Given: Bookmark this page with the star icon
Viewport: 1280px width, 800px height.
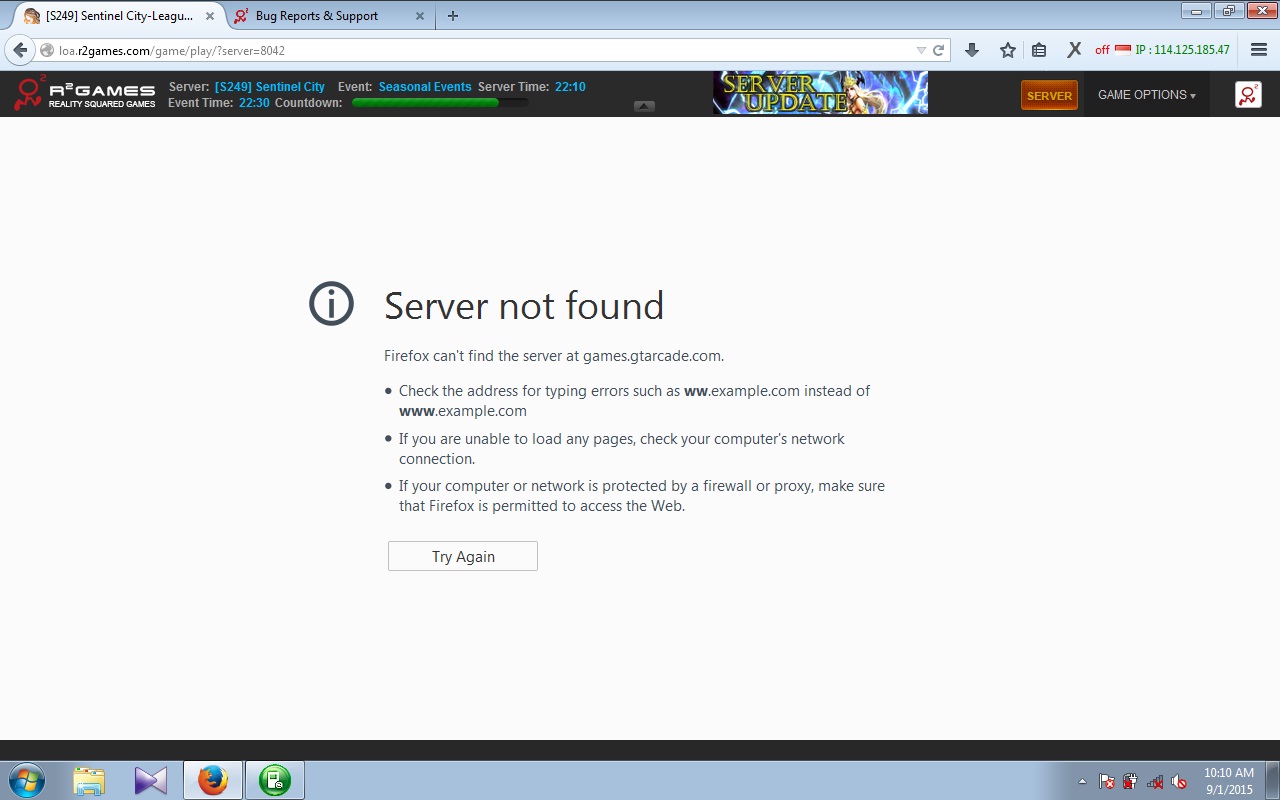Looking at the screenshot, I should click(x=1007, y=50).
